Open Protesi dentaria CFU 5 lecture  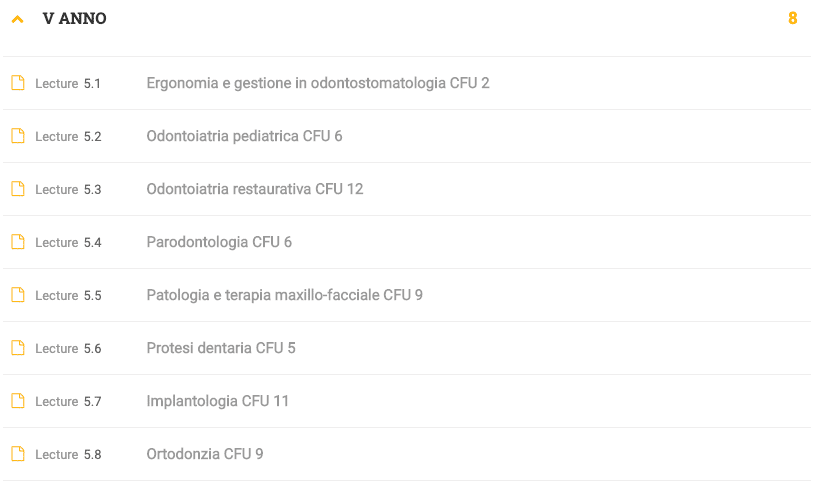click(221, 348)
